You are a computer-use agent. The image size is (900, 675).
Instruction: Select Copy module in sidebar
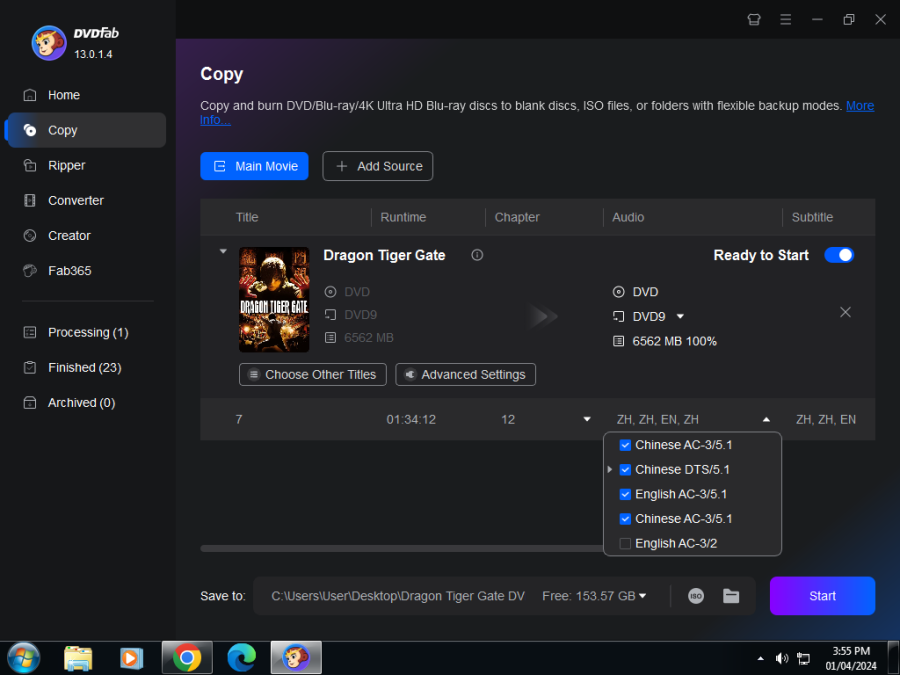tap(86, 130)
